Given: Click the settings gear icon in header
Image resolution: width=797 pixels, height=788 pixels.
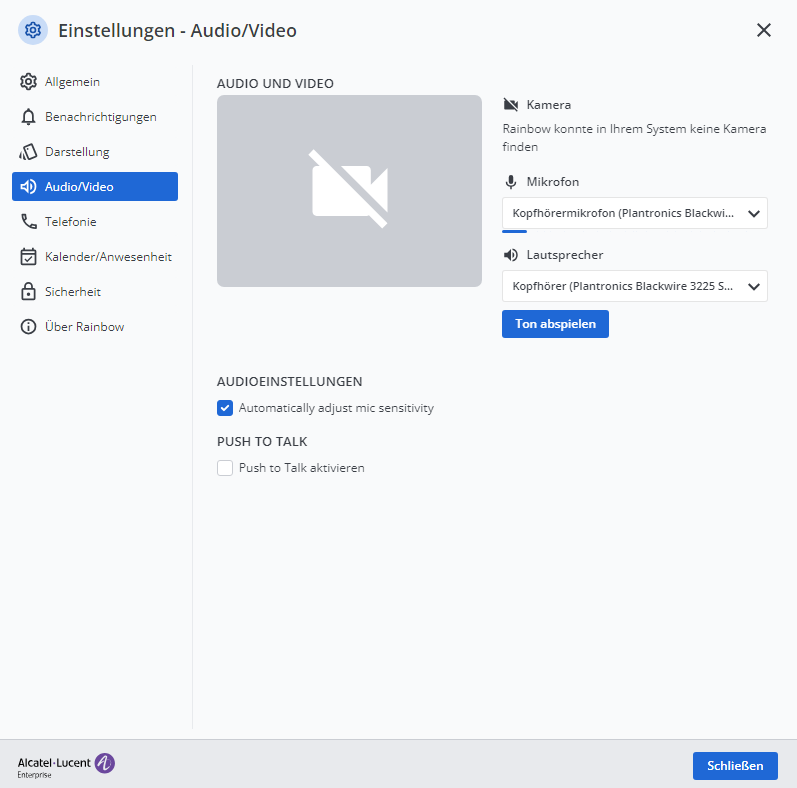Looking at the screenshot, I should (x=33, y=30).
